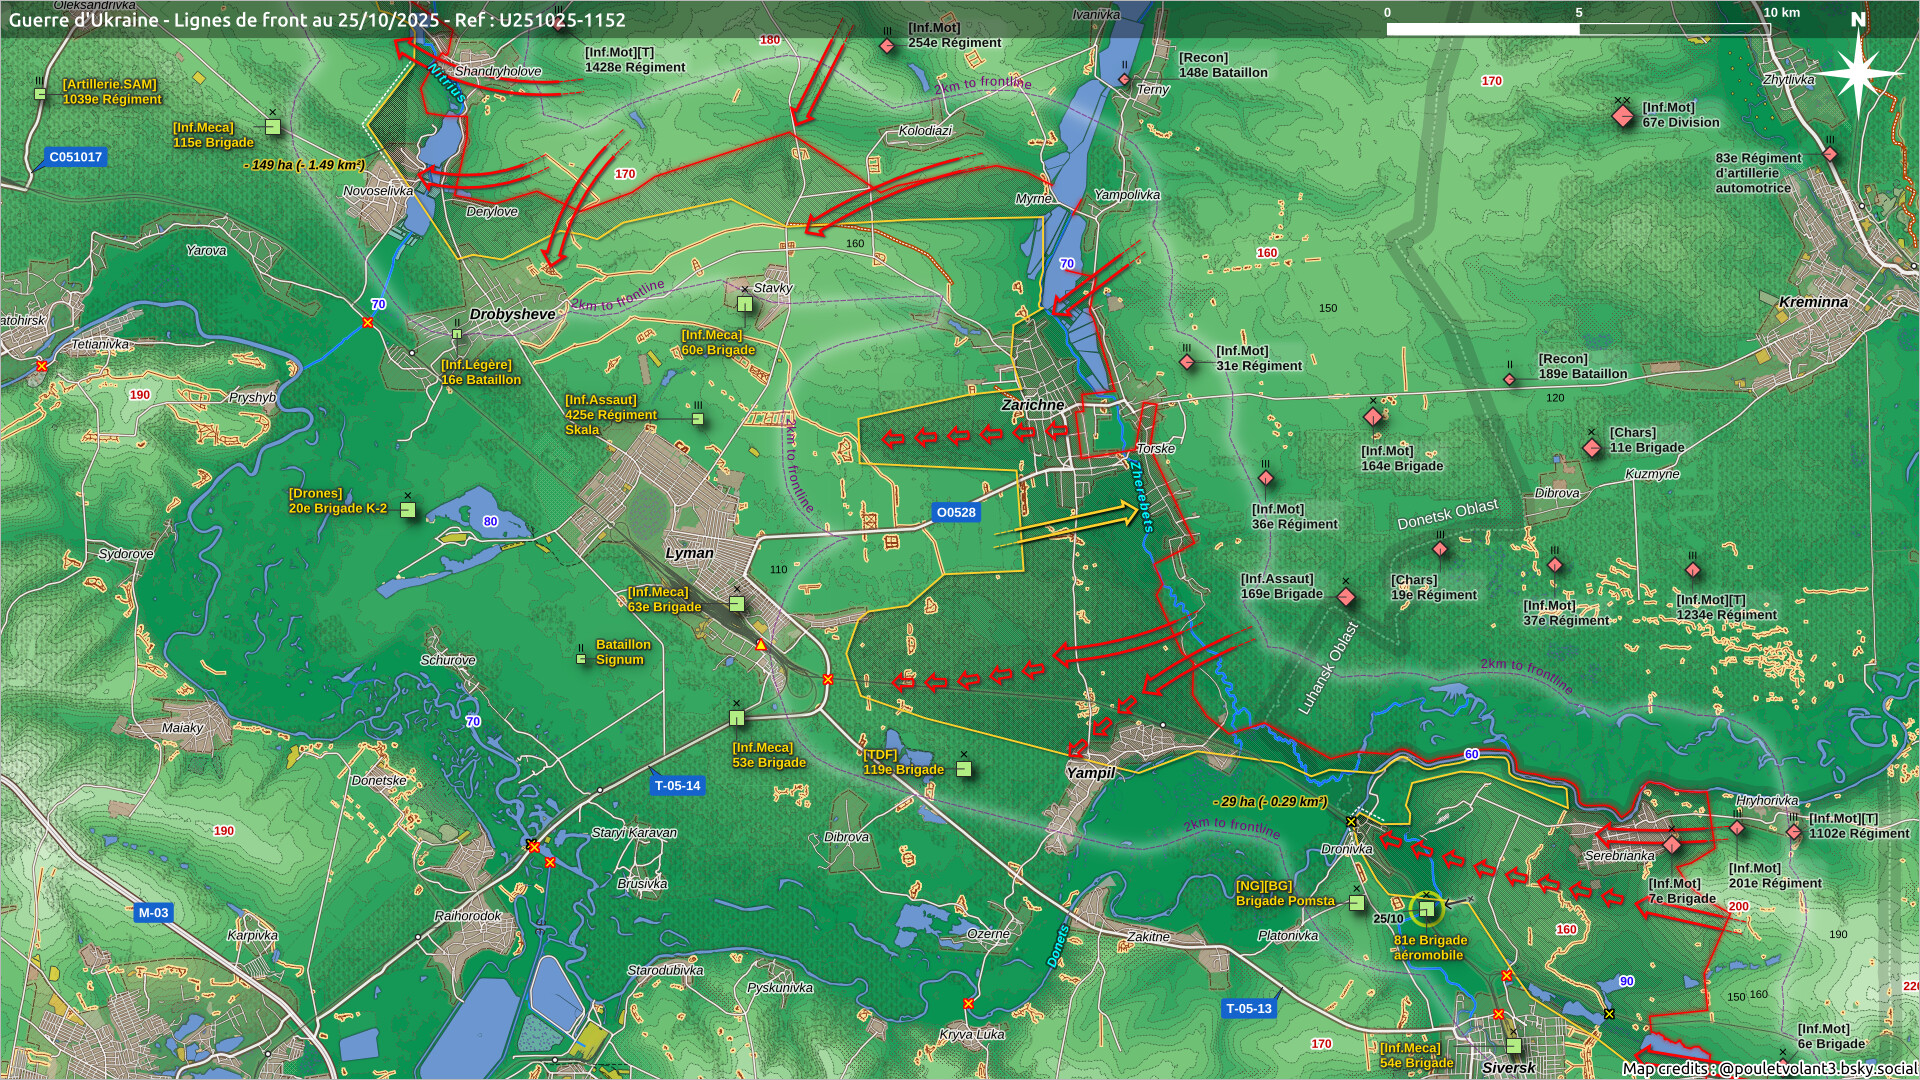
Task: Click the Brigade Pomsta unit square marker
Action: [x=1356, y=902]
